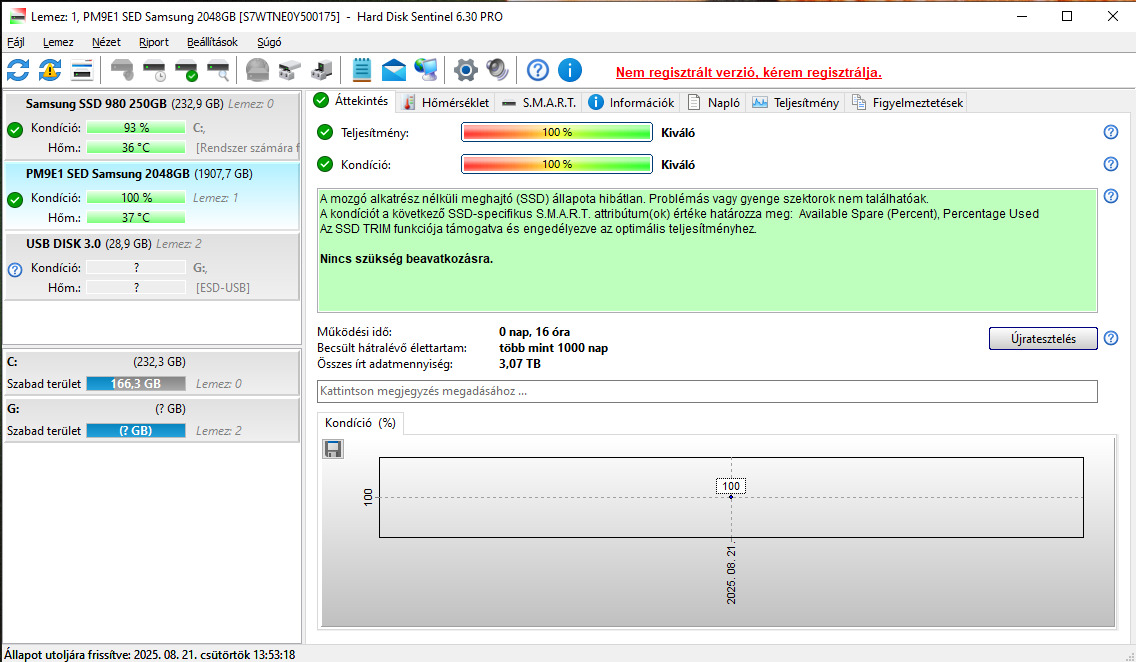Click the disk with small boxes icon
1136x662 pixels.
click(x=290, y=70)
